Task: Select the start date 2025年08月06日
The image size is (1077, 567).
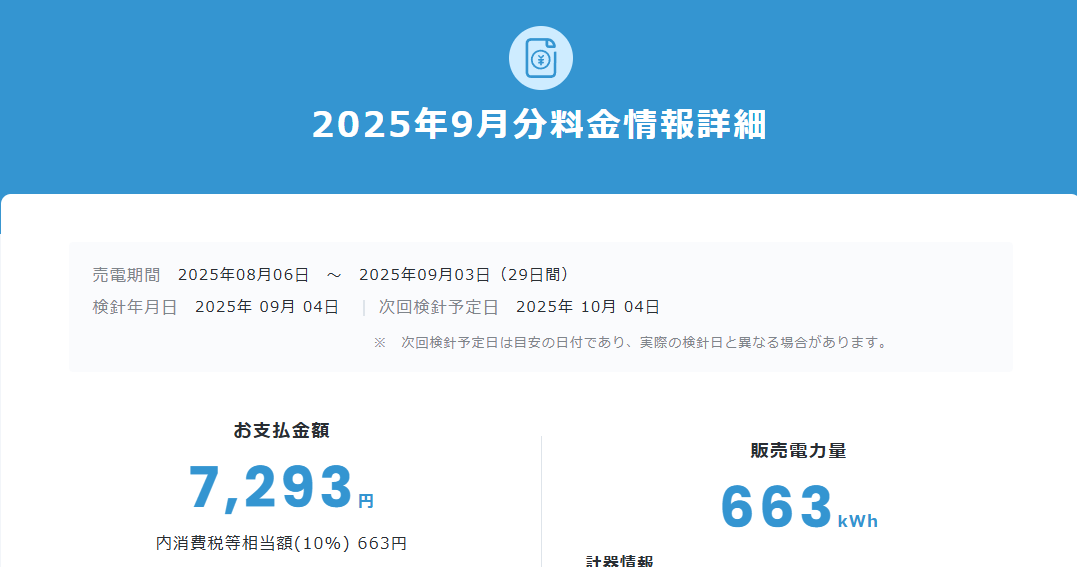Action: point(243,275)
